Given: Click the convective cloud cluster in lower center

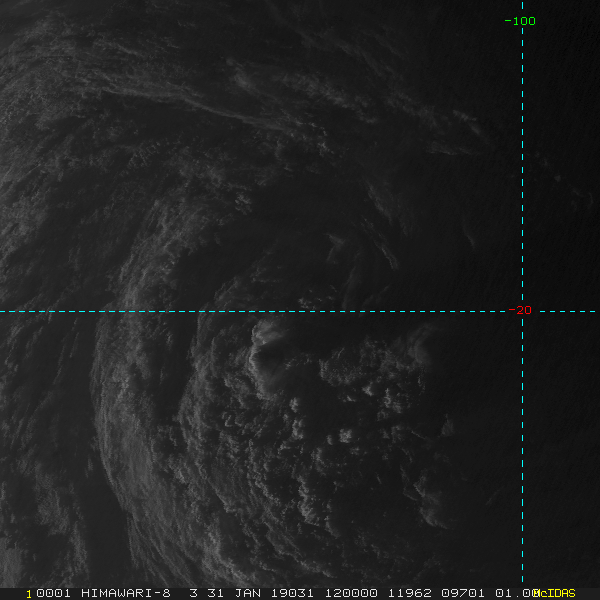Looking at the screenshot, I should (330, 430).
